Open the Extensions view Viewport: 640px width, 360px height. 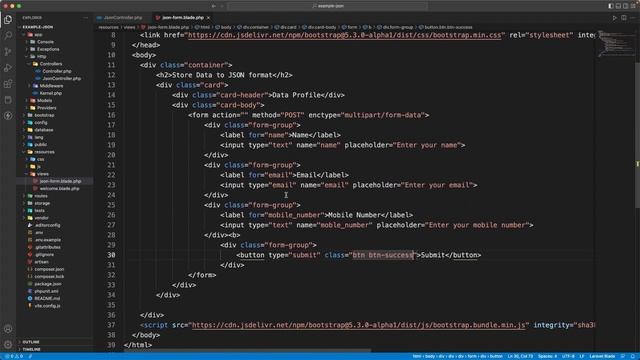[8, 84]
